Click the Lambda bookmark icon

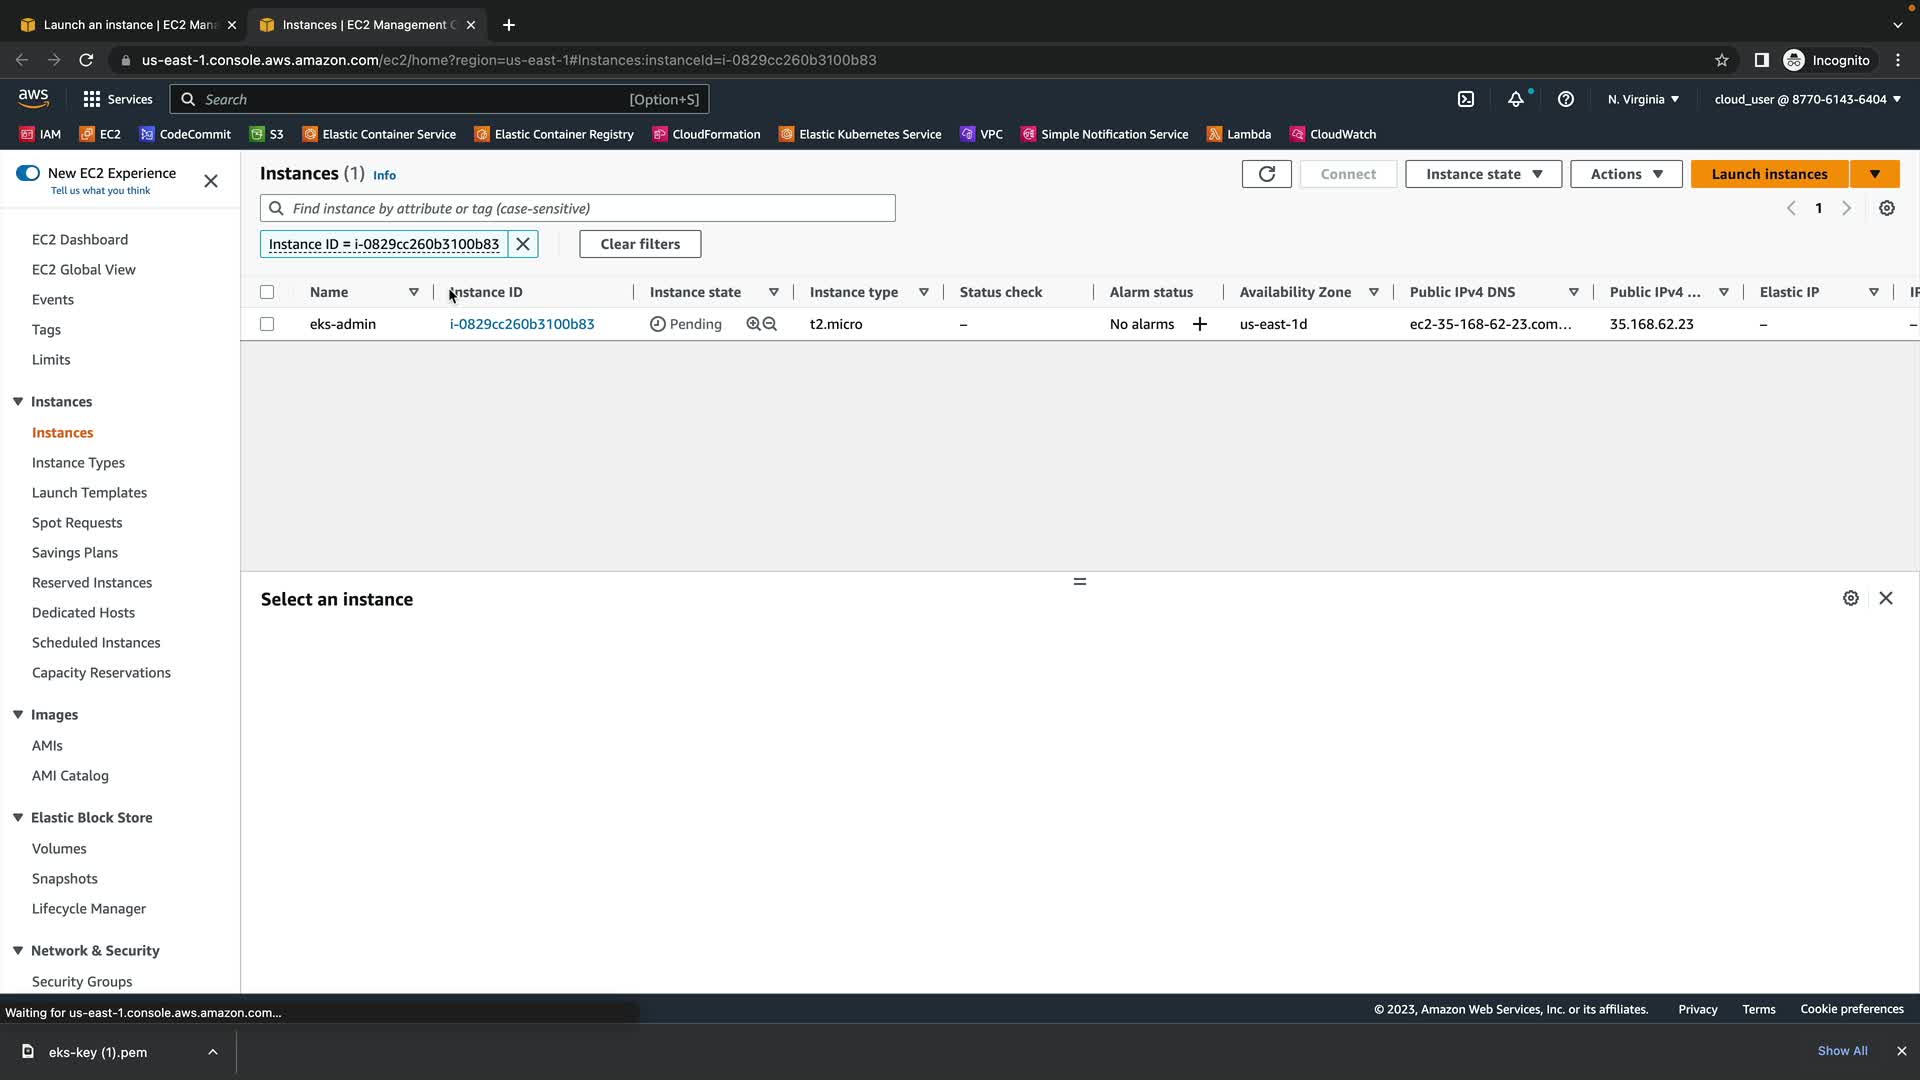[x=1214, y=134]
